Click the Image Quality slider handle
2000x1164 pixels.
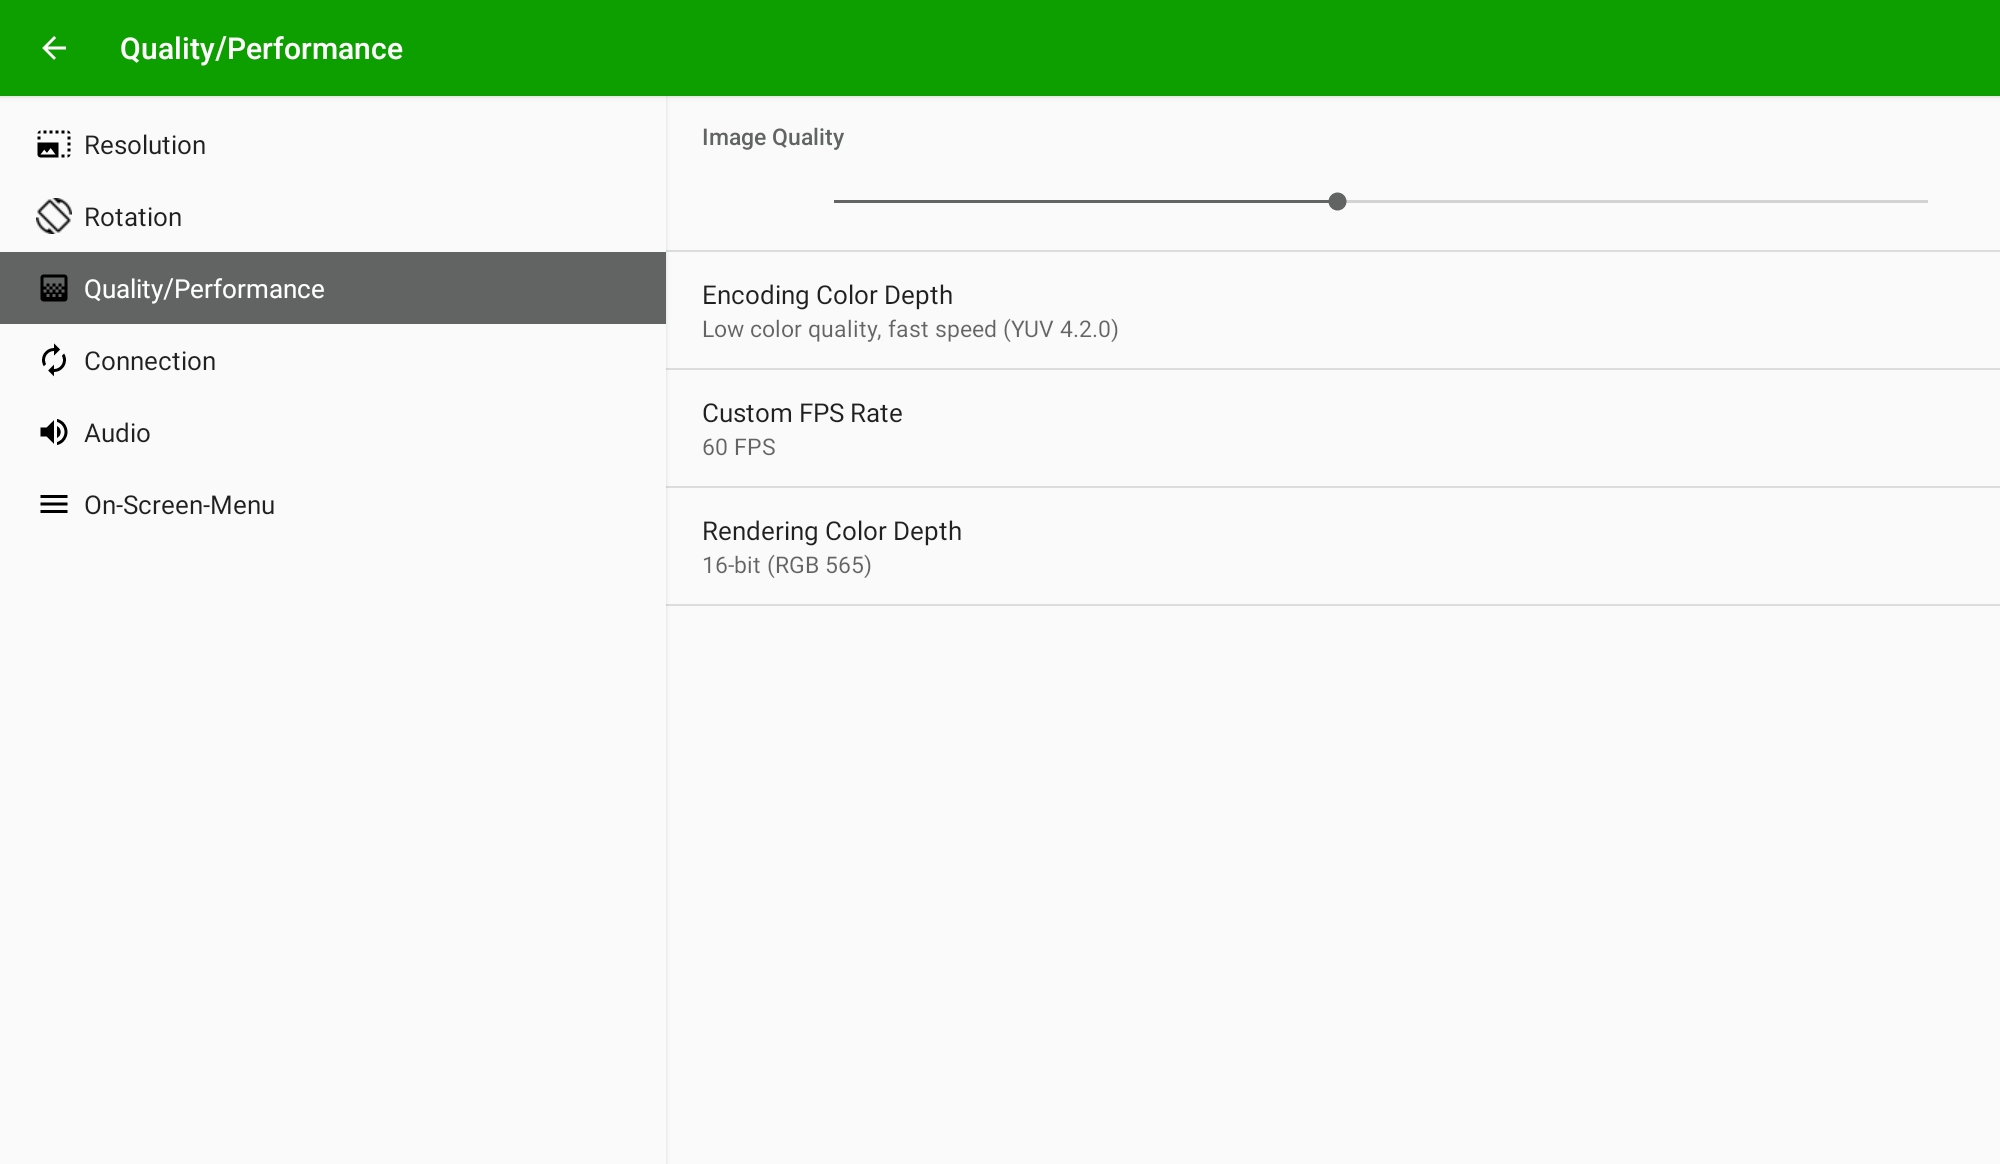(1337, 202)
